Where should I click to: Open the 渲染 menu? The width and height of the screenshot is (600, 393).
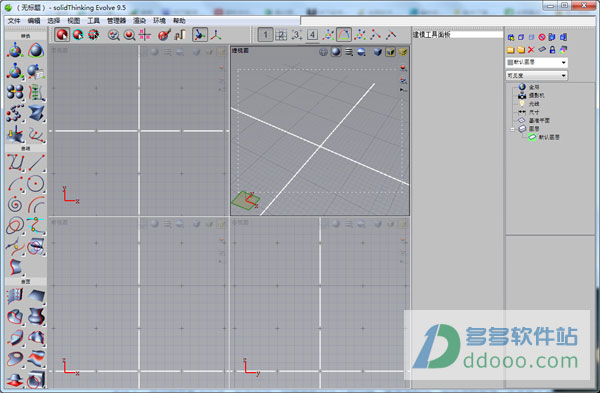pyautogui.click(x=139, y=21)
